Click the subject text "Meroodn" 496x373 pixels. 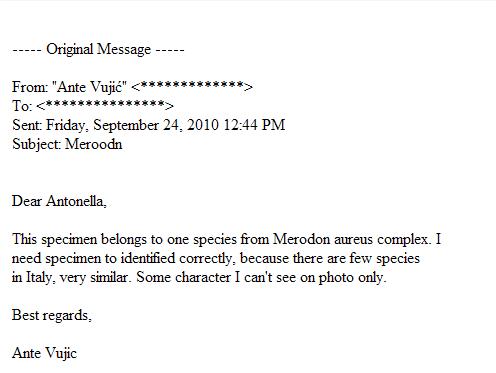[94, 144]
